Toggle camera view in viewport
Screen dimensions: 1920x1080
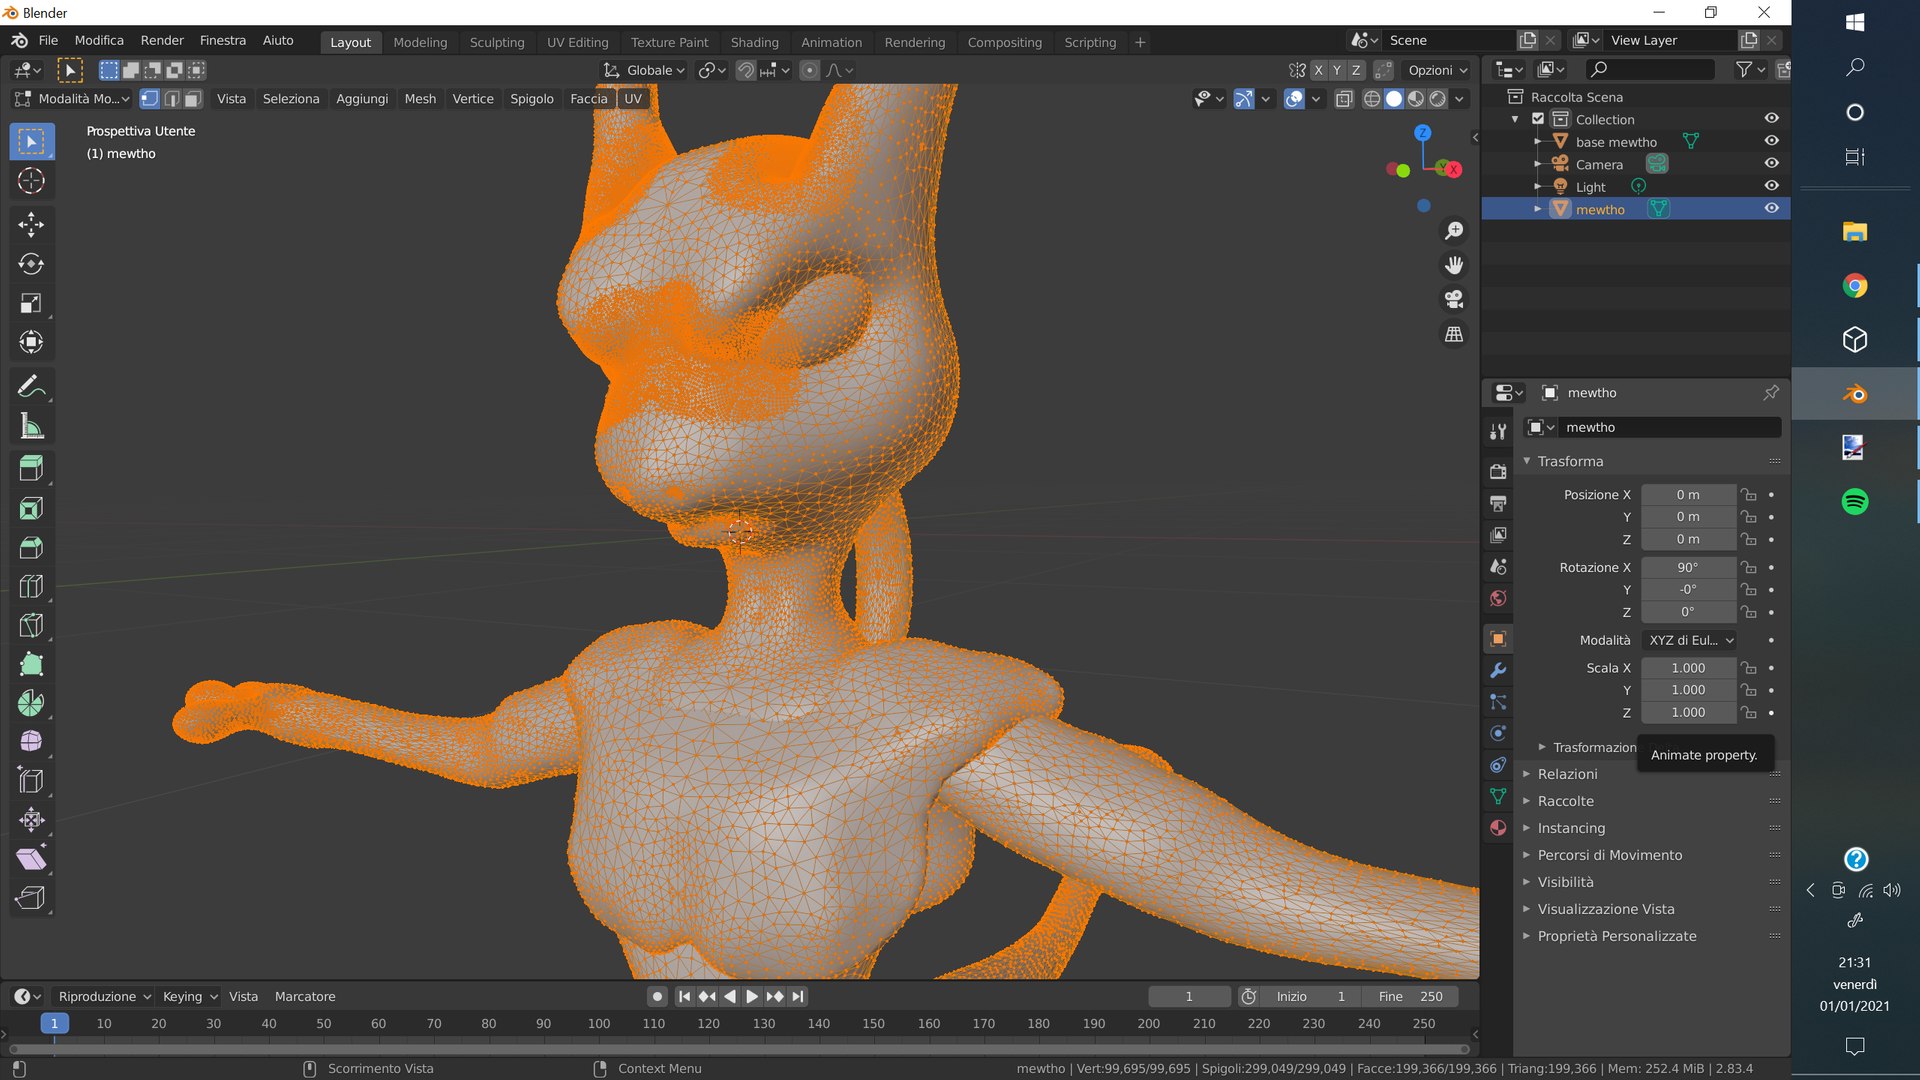[1454, 299]
